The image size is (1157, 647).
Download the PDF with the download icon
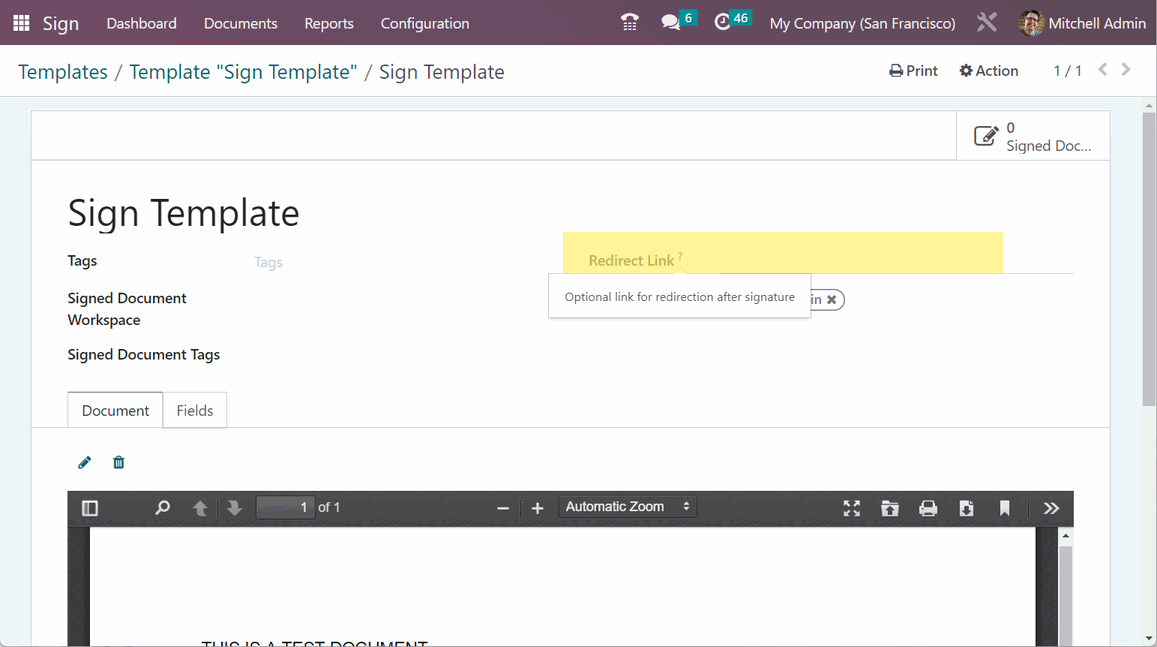[966, 508]
